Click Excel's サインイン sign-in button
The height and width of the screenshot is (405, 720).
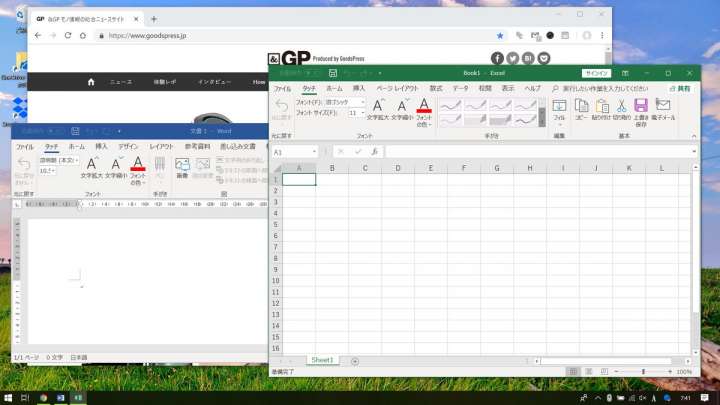(x=596, y=73)
